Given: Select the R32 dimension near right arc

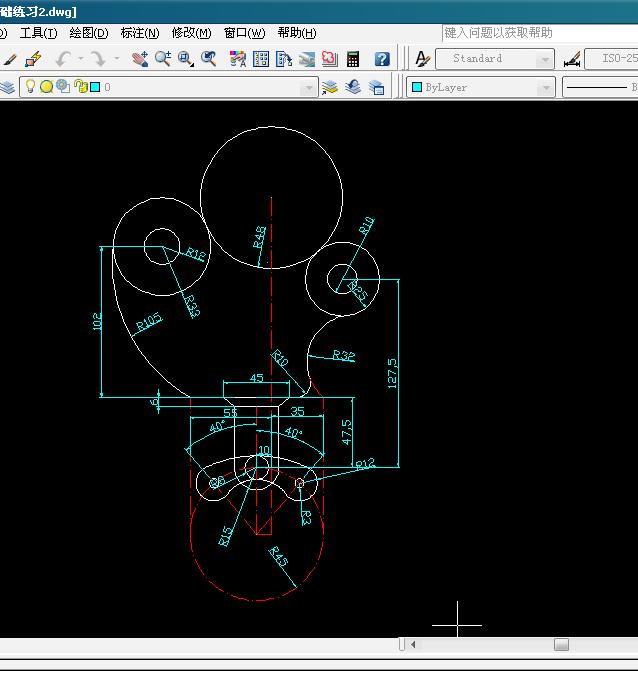Looking at the screenshot, I should click(344, 355).
